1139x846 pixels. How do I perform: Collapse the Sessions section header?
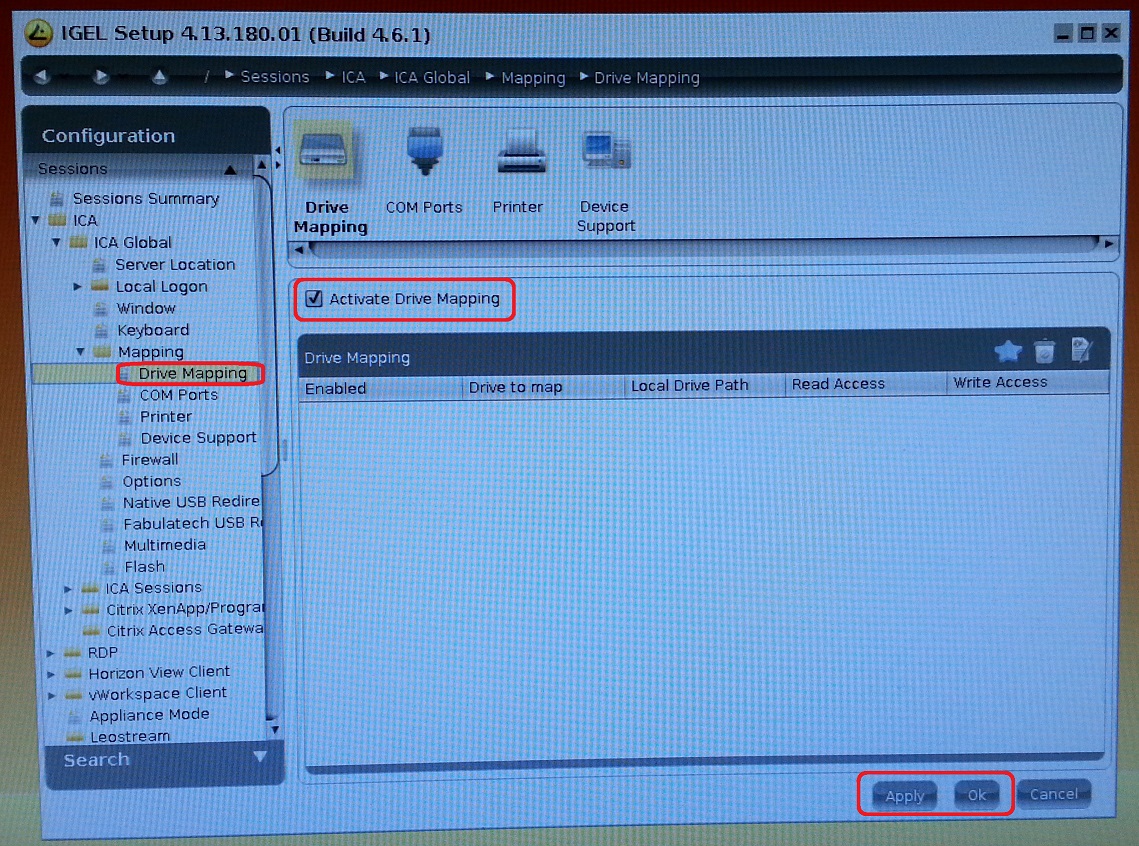coord(230,169)
